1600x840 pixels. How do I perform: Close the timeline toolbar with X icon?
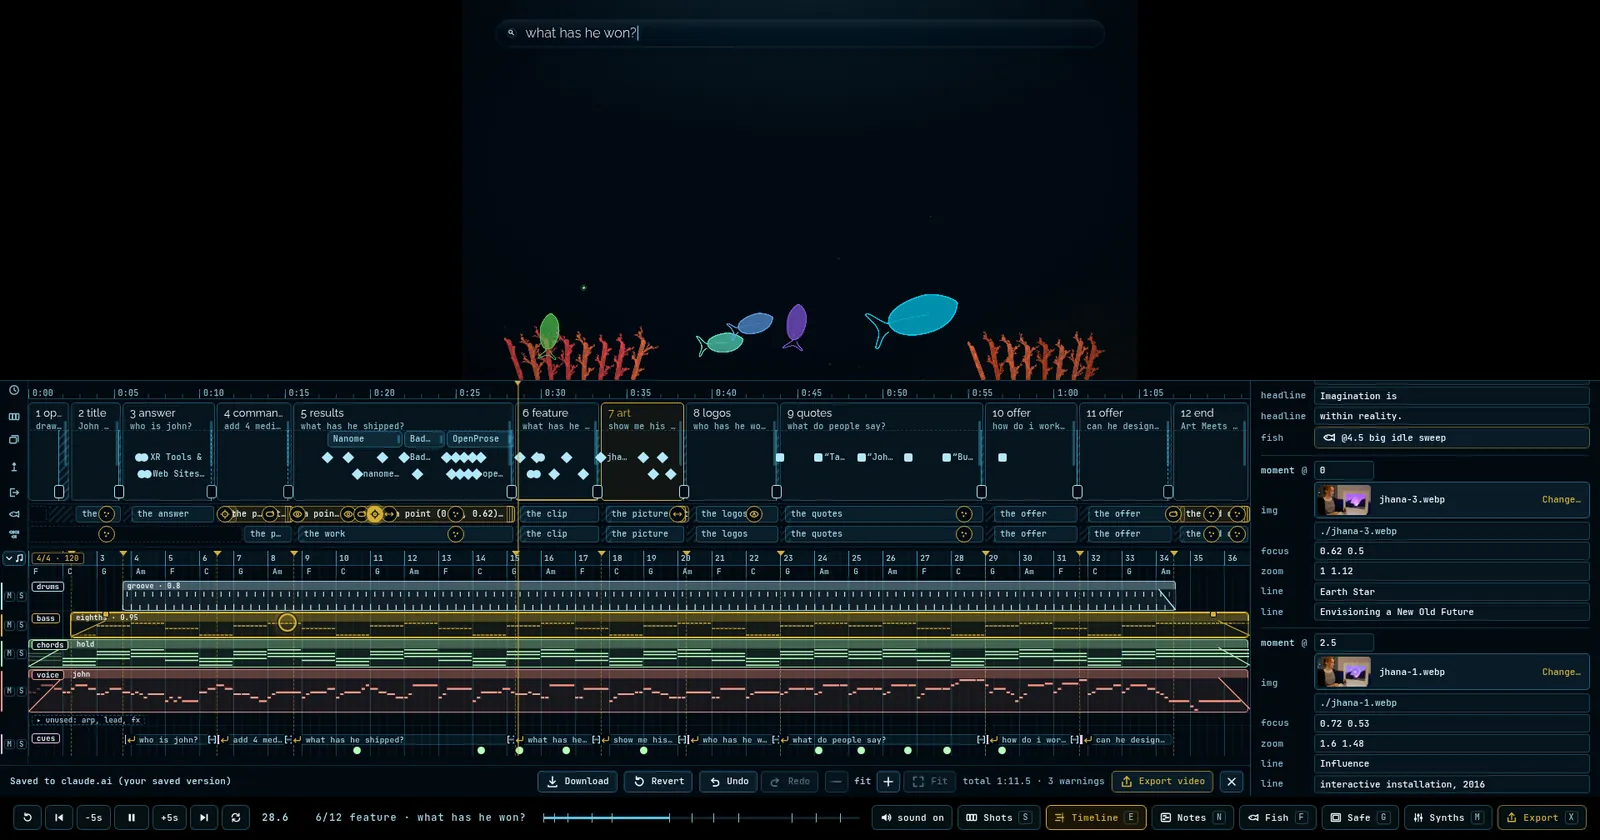click(1232, 781)
